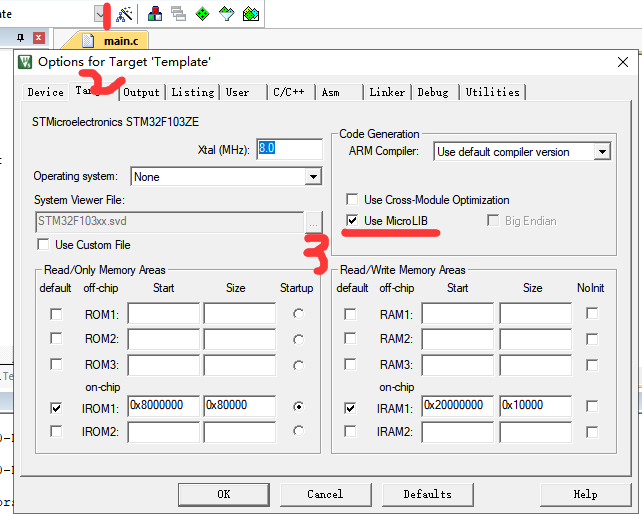Click the Select Software Packs icon
The height and width of the screenshot is (514, 642).
coord(226,14)
